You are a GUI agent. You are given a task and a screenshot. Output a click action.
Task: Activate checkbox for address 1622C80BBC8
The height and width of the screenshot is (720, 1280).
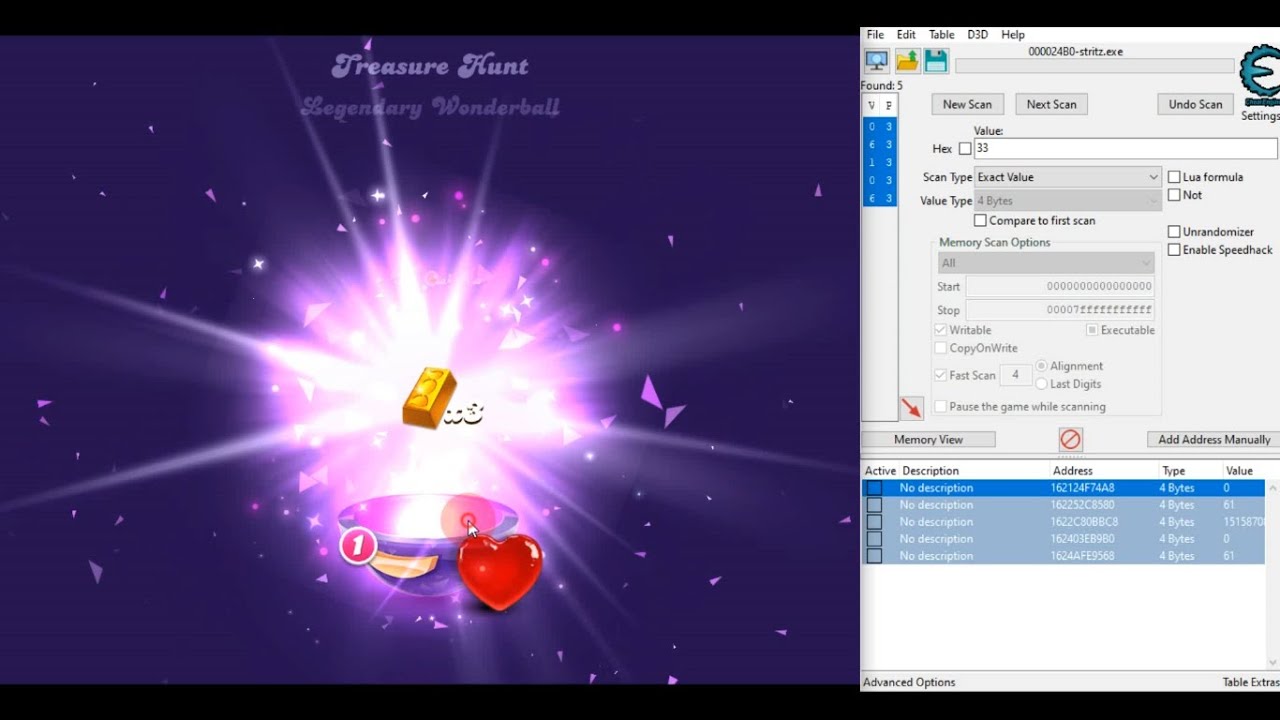tap(874, 522)
